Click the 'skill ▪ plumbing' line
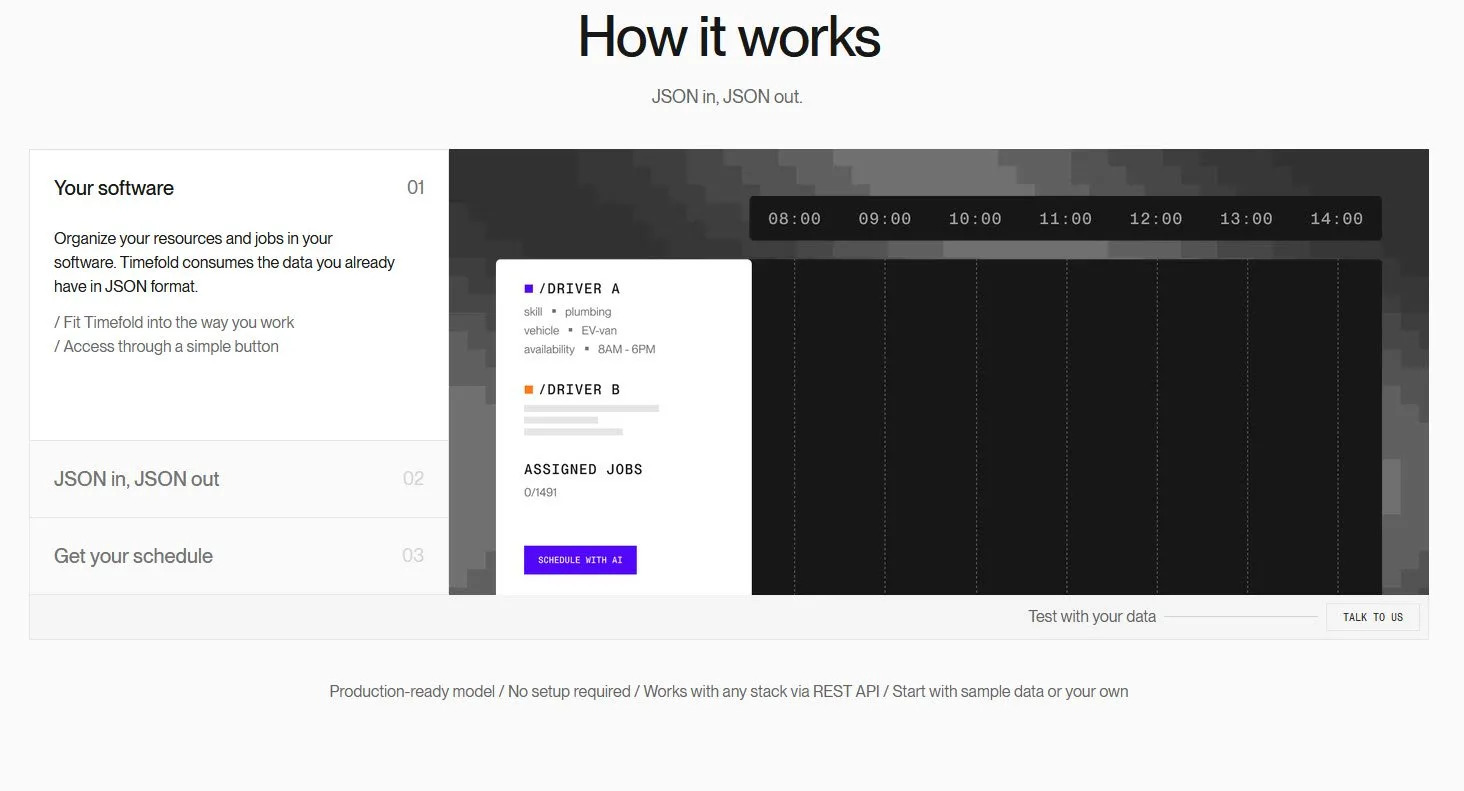The width and height of the screenshot is (1464, 791). pyautogui.click(x=567, y=312)
